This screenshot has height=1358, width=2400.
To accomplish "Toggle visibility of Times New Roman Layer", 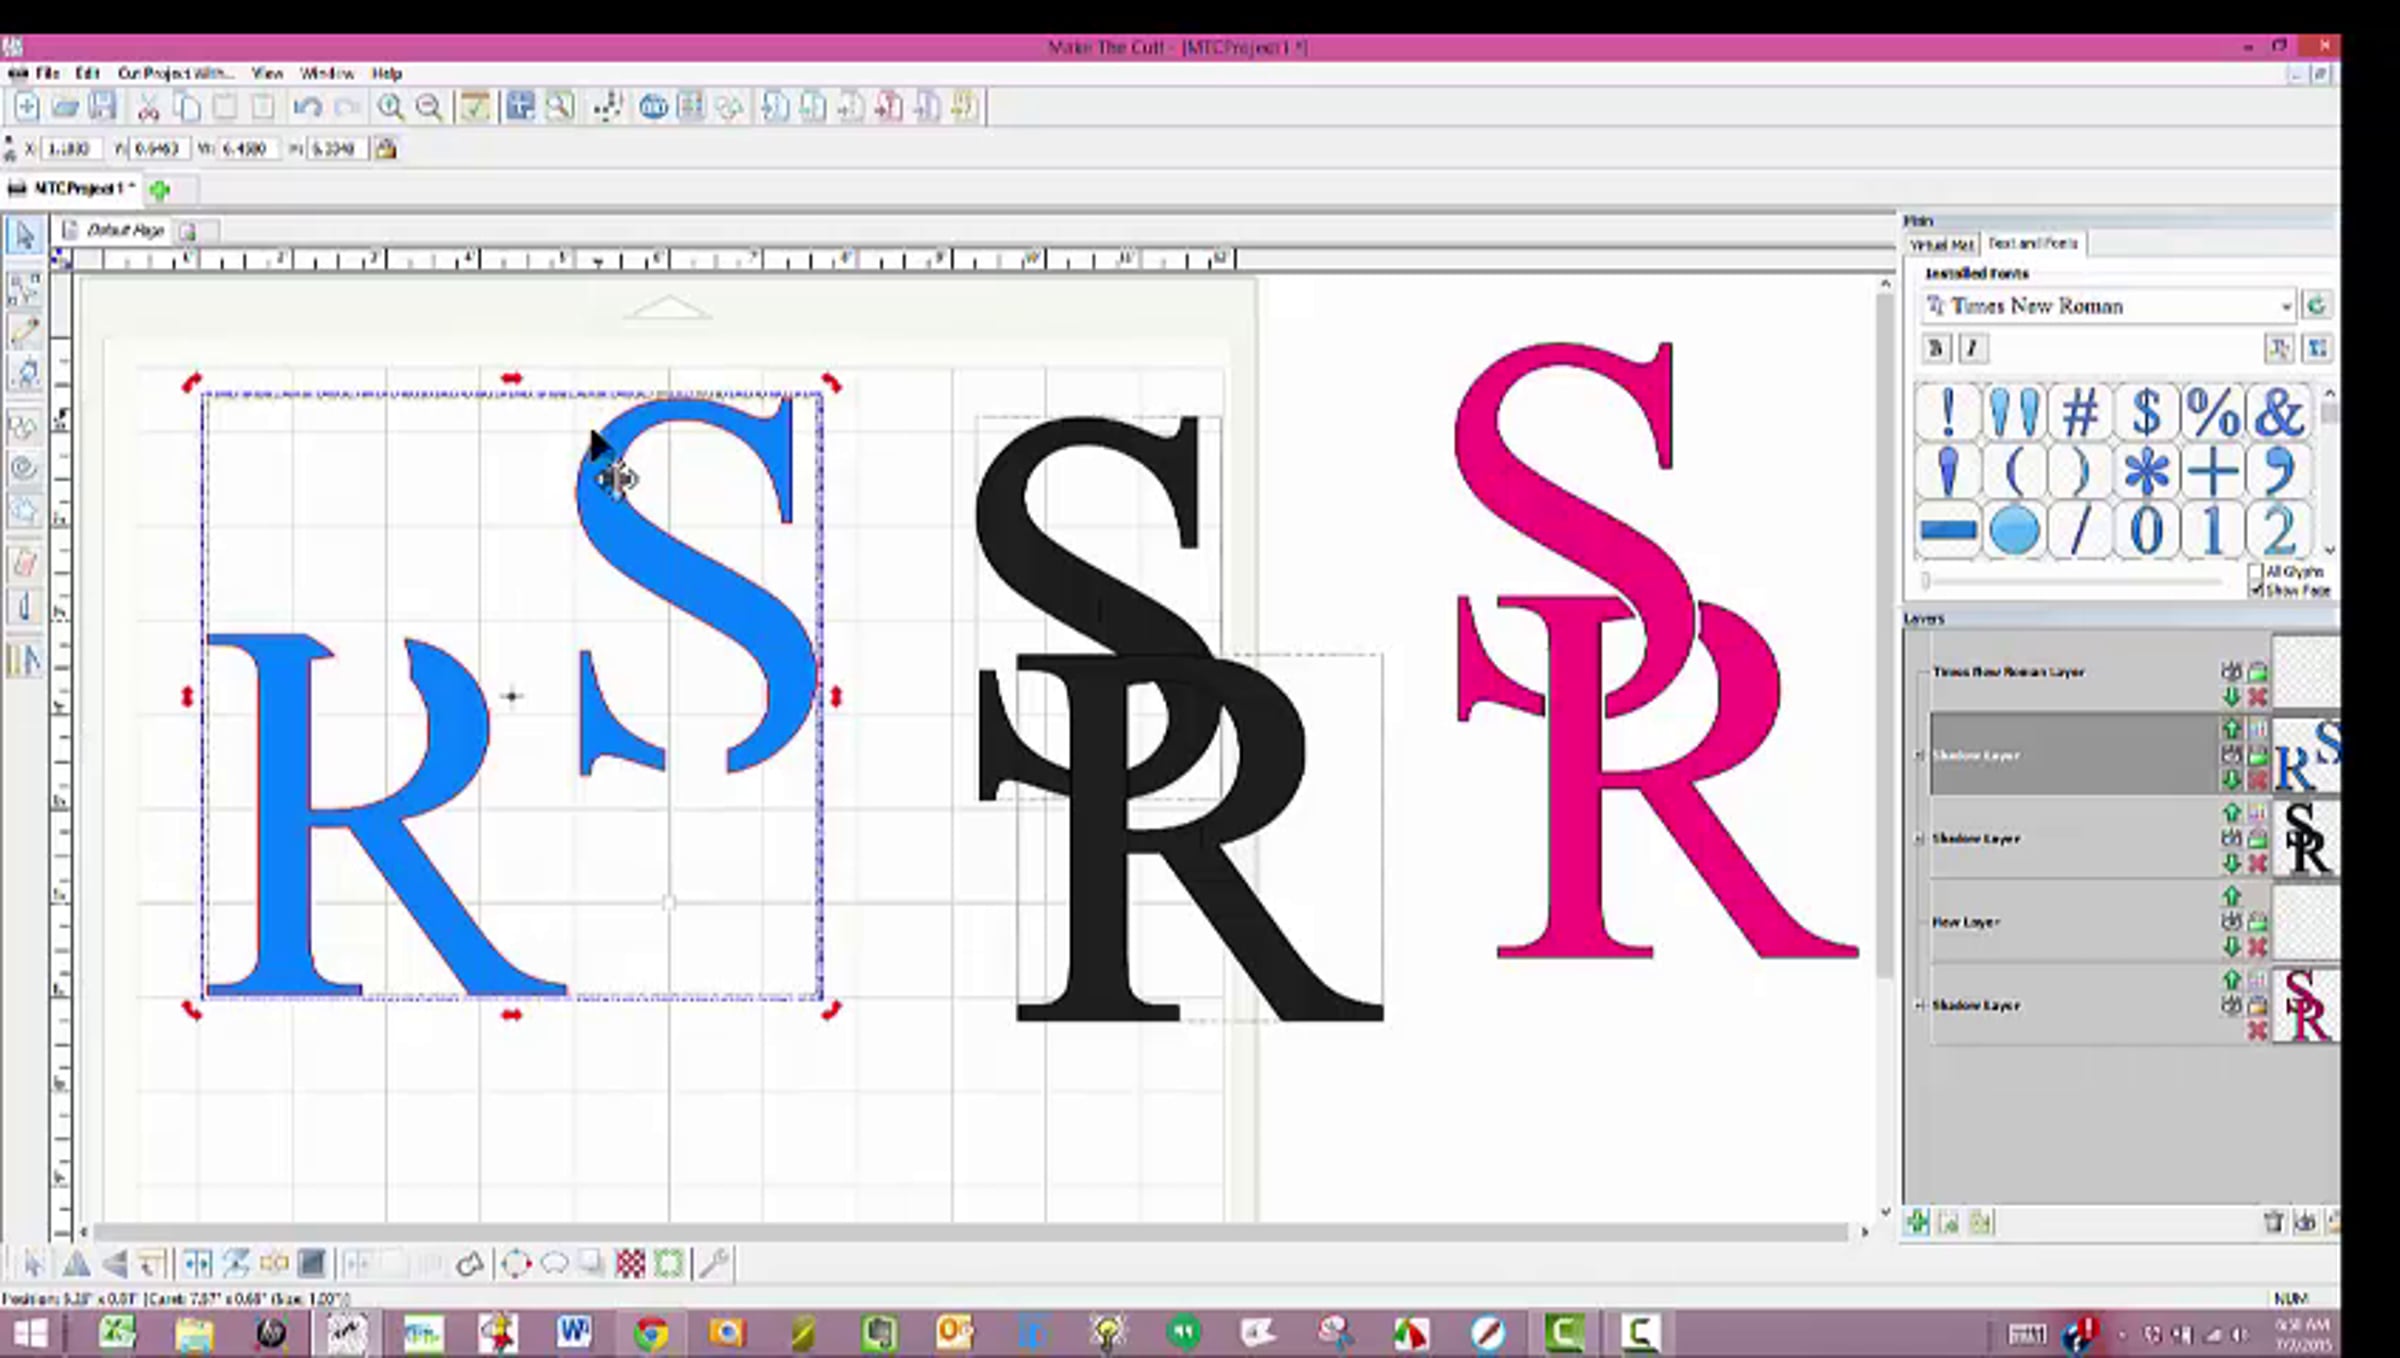I will (2231, 671).
